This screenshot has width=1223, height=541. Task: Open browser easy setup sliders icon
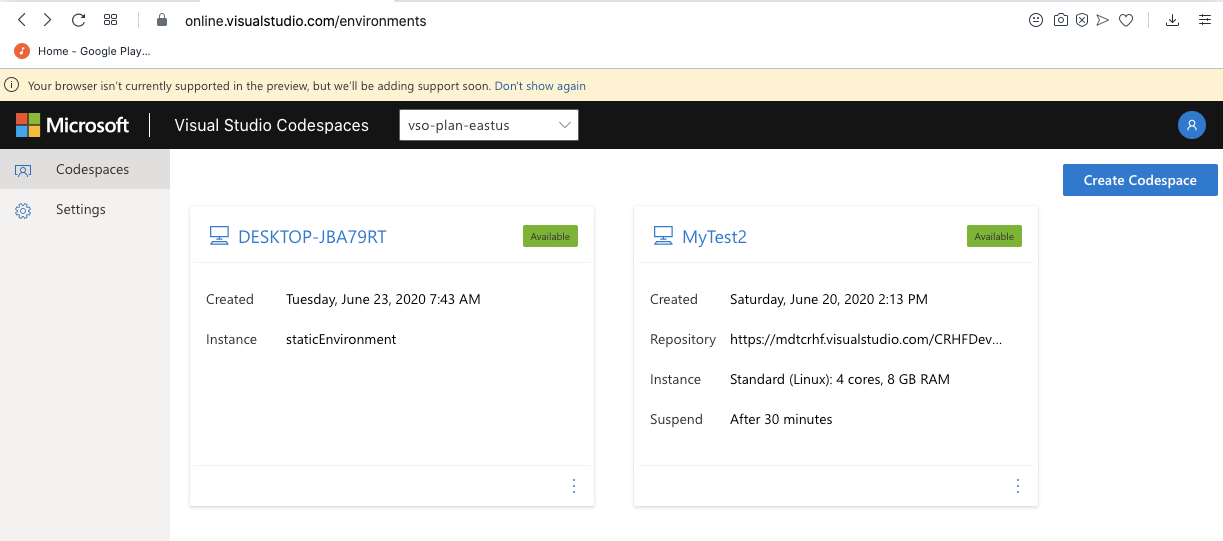coord(1205,20)
